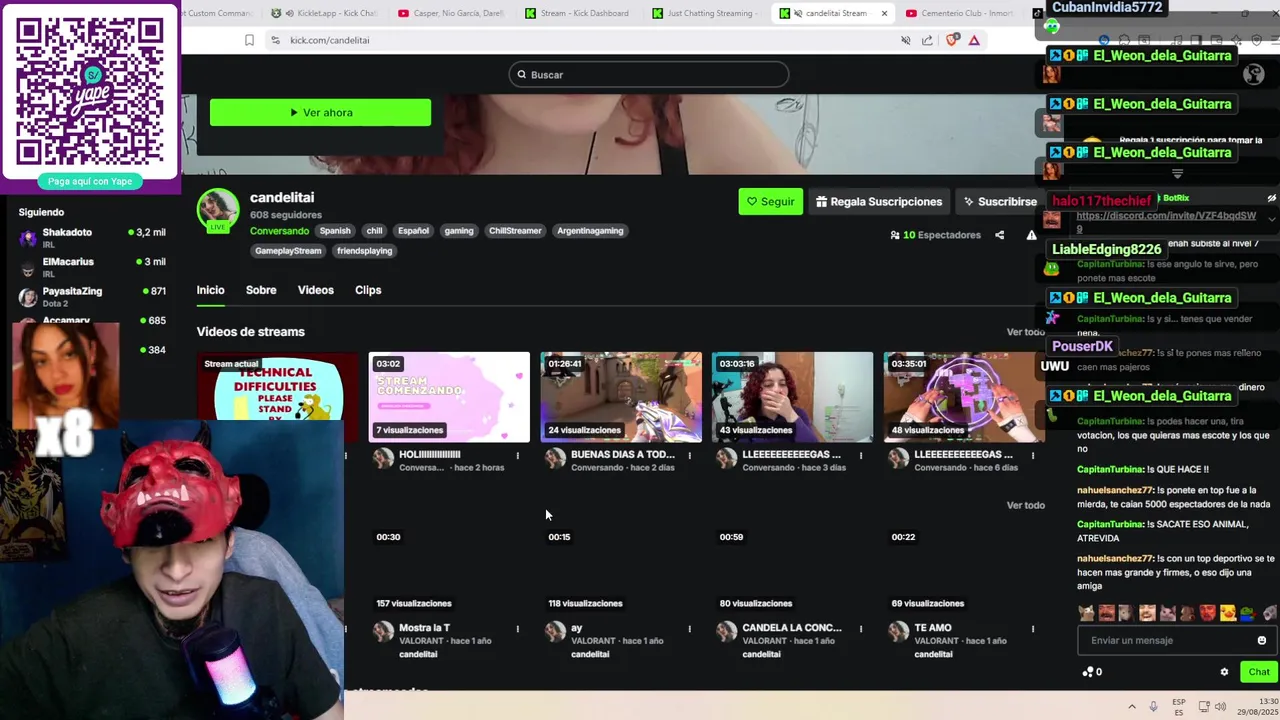1280x720 pixels.
Task: Click the green Ver ahora button
Action: click(320, 112)
